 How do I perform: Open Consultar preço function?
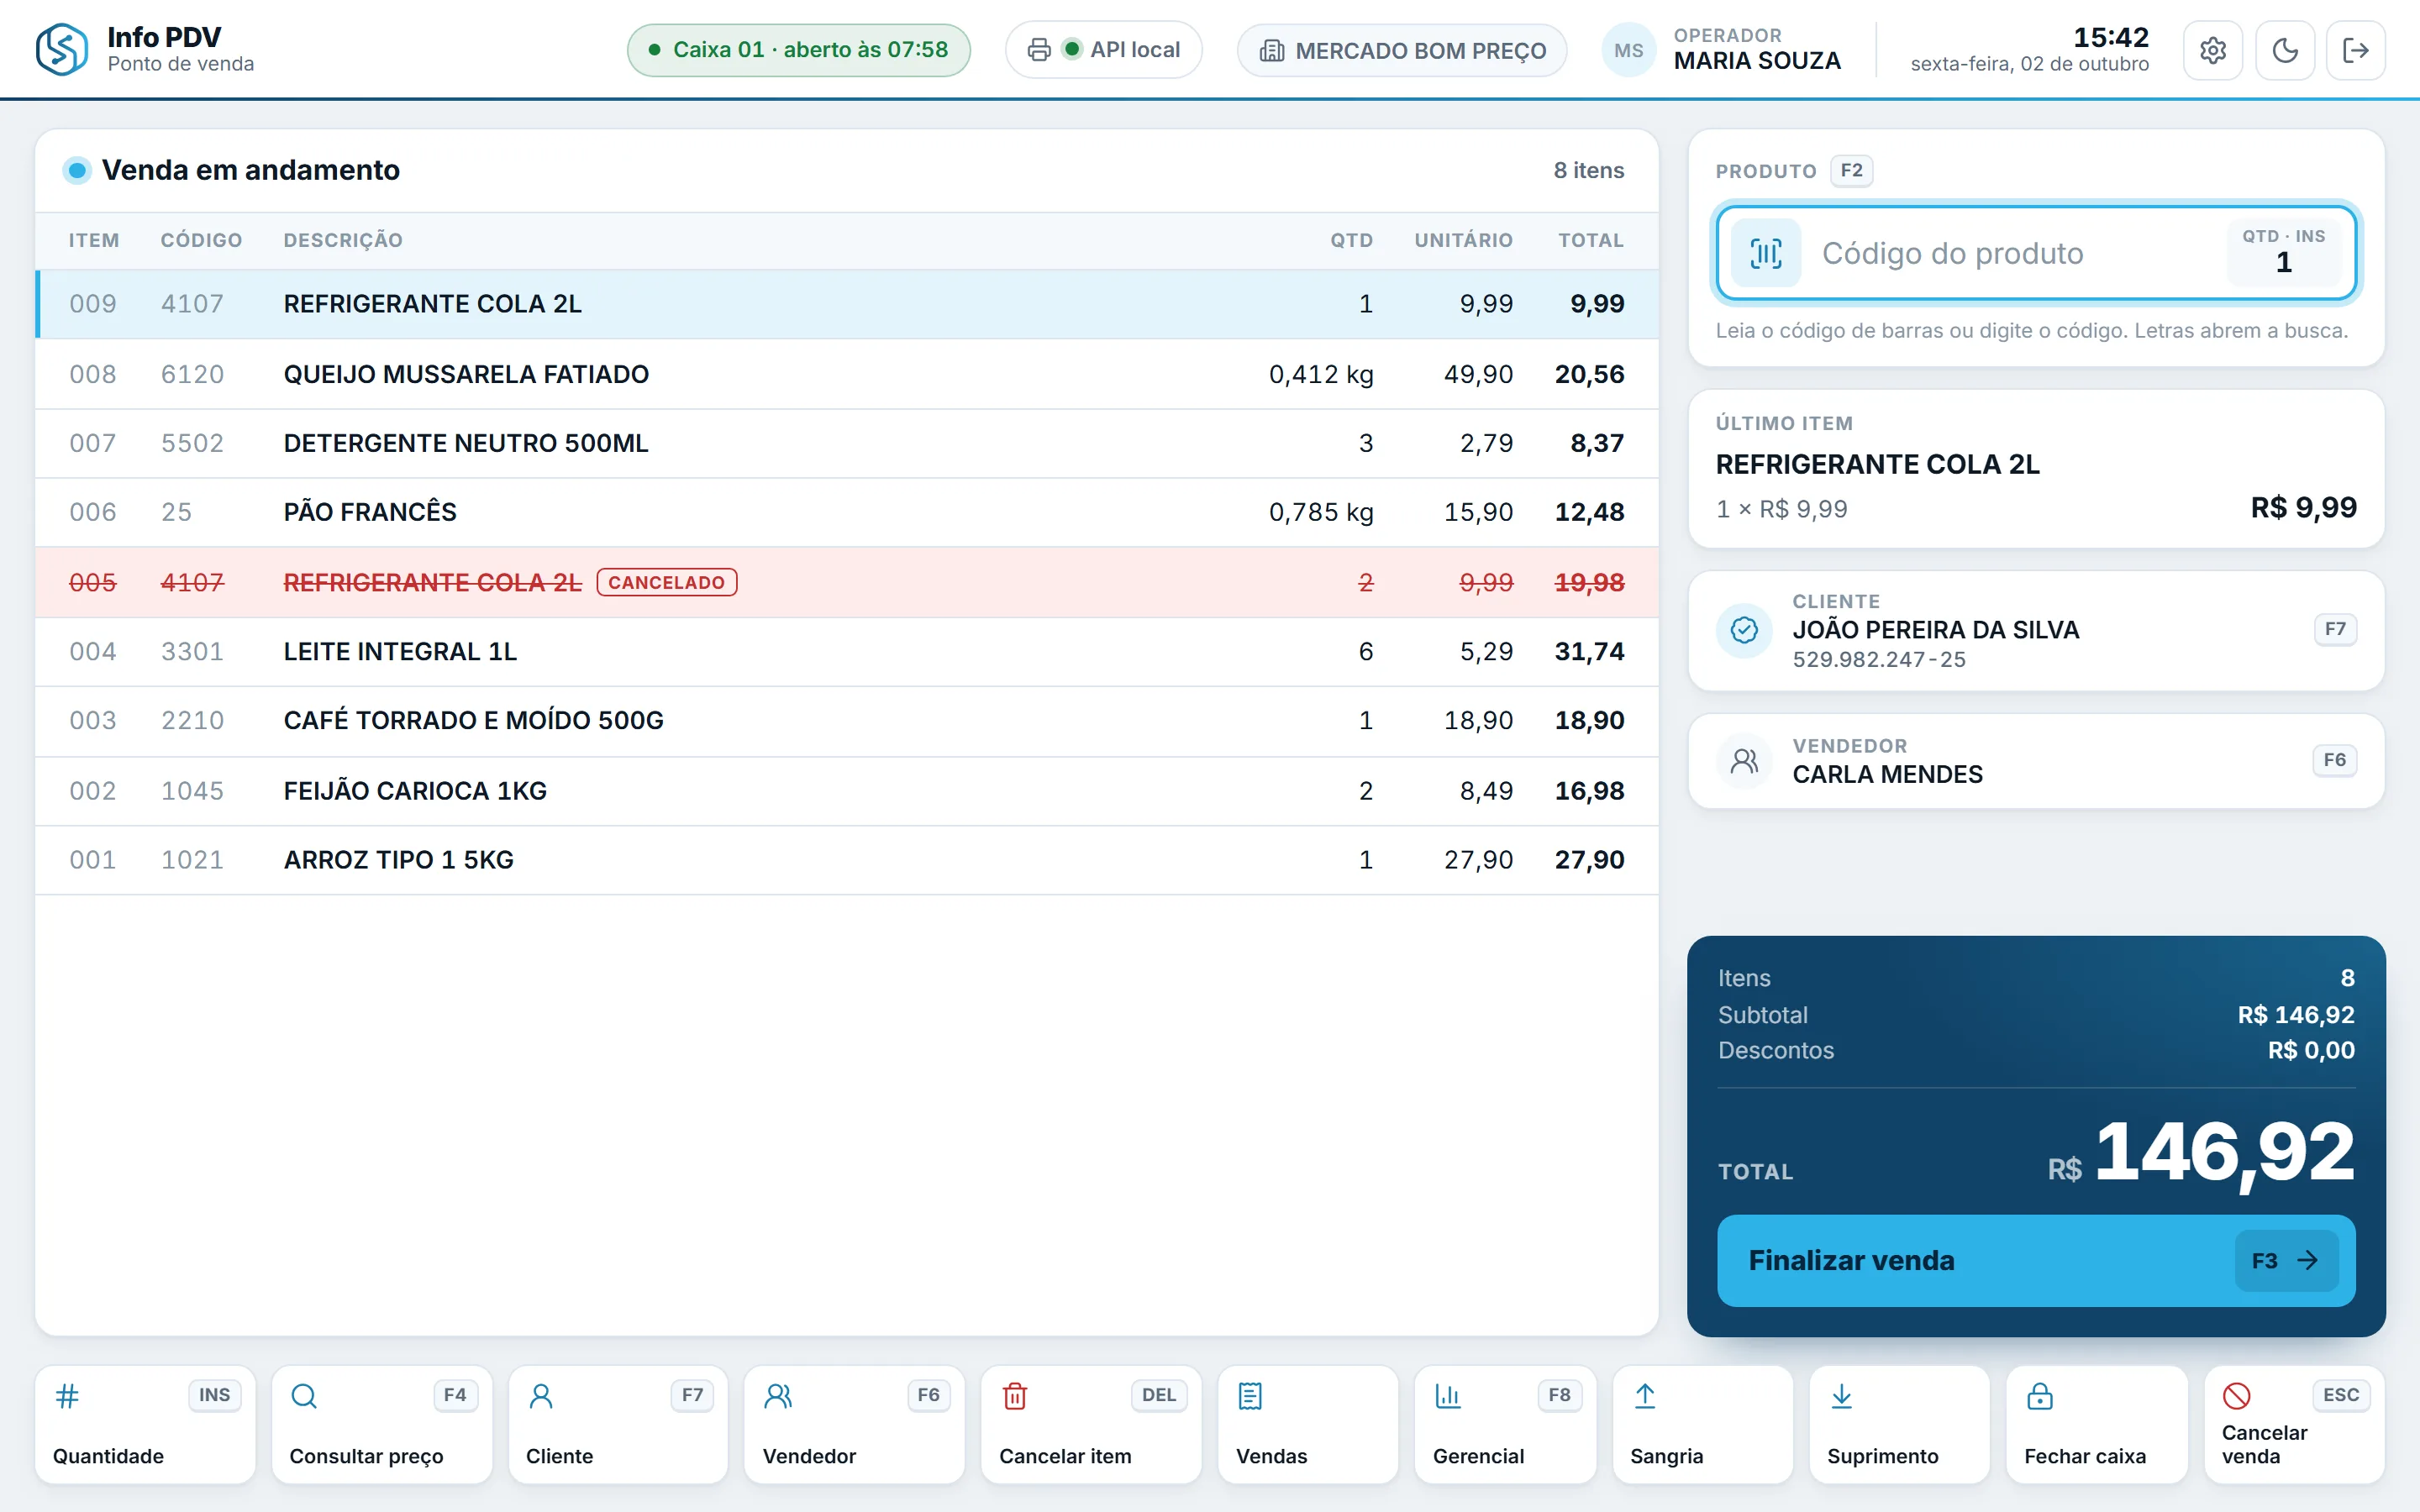click(x=382, y=1424)
